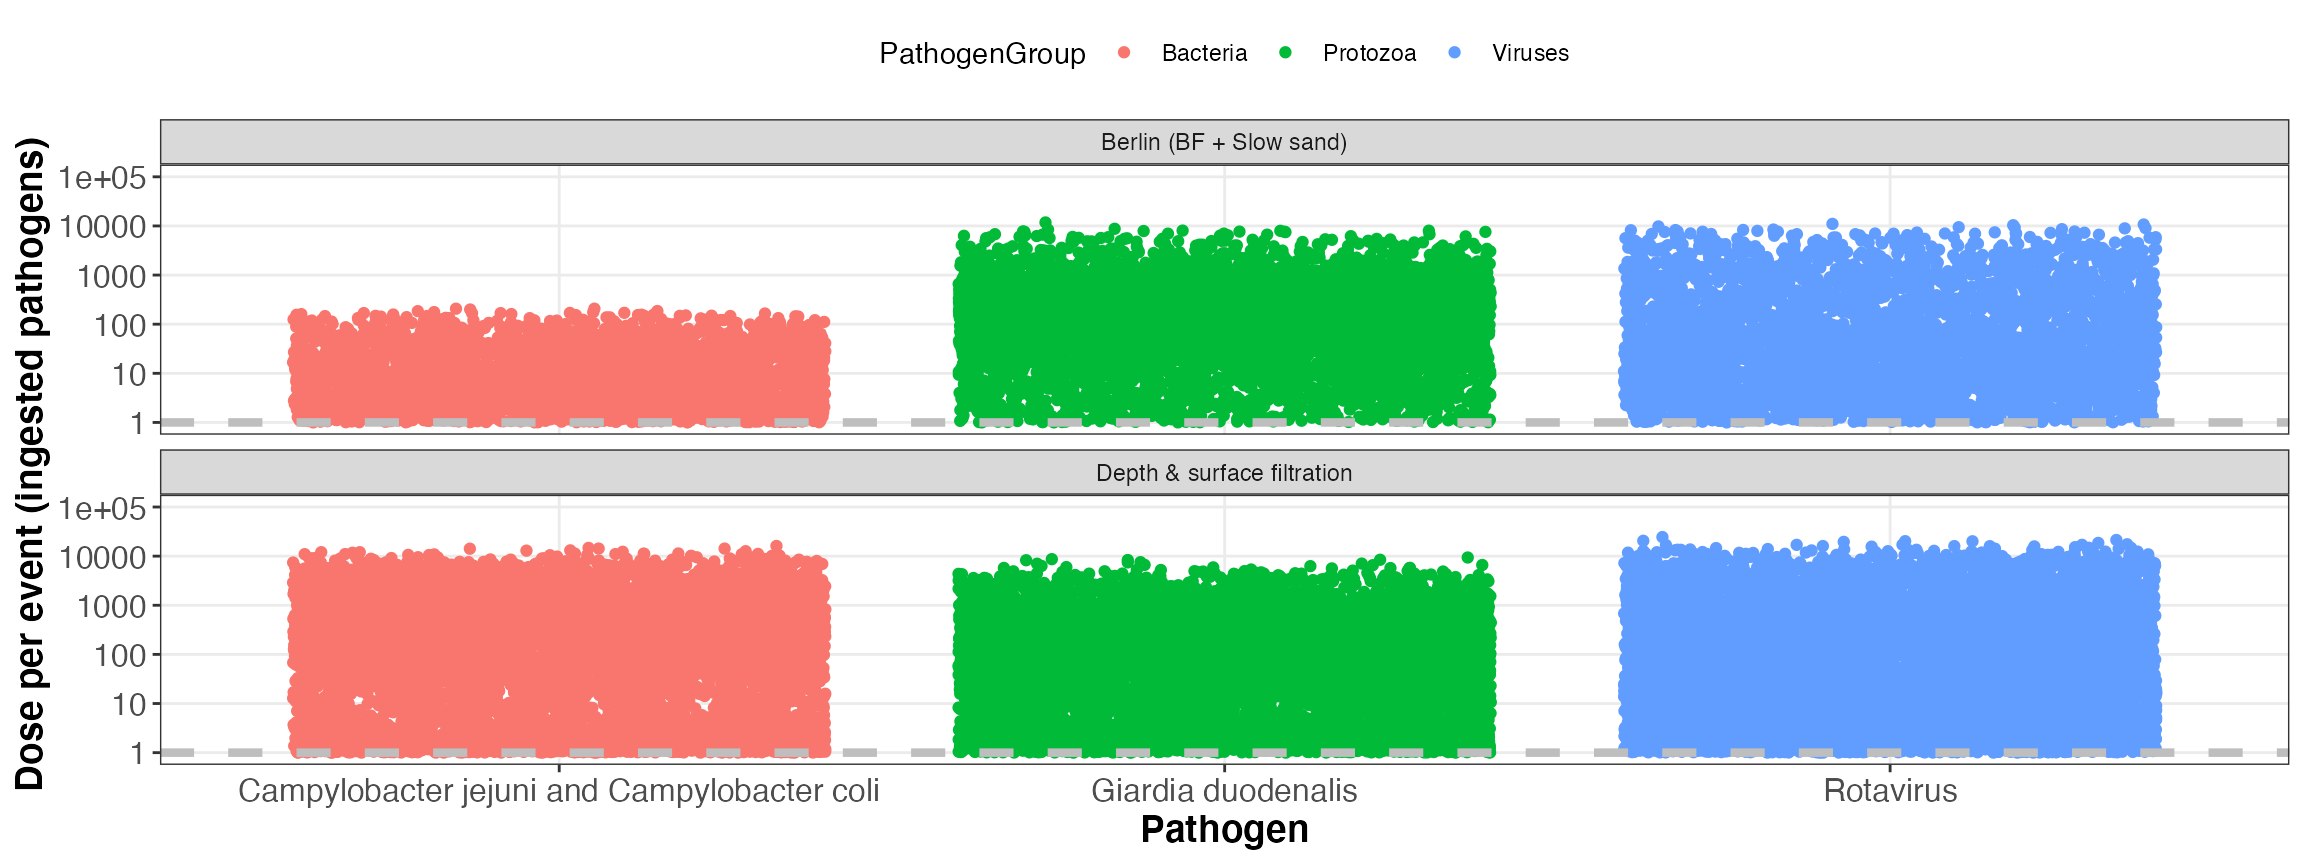Click the Depth & surface filtration facet header

1224,473
